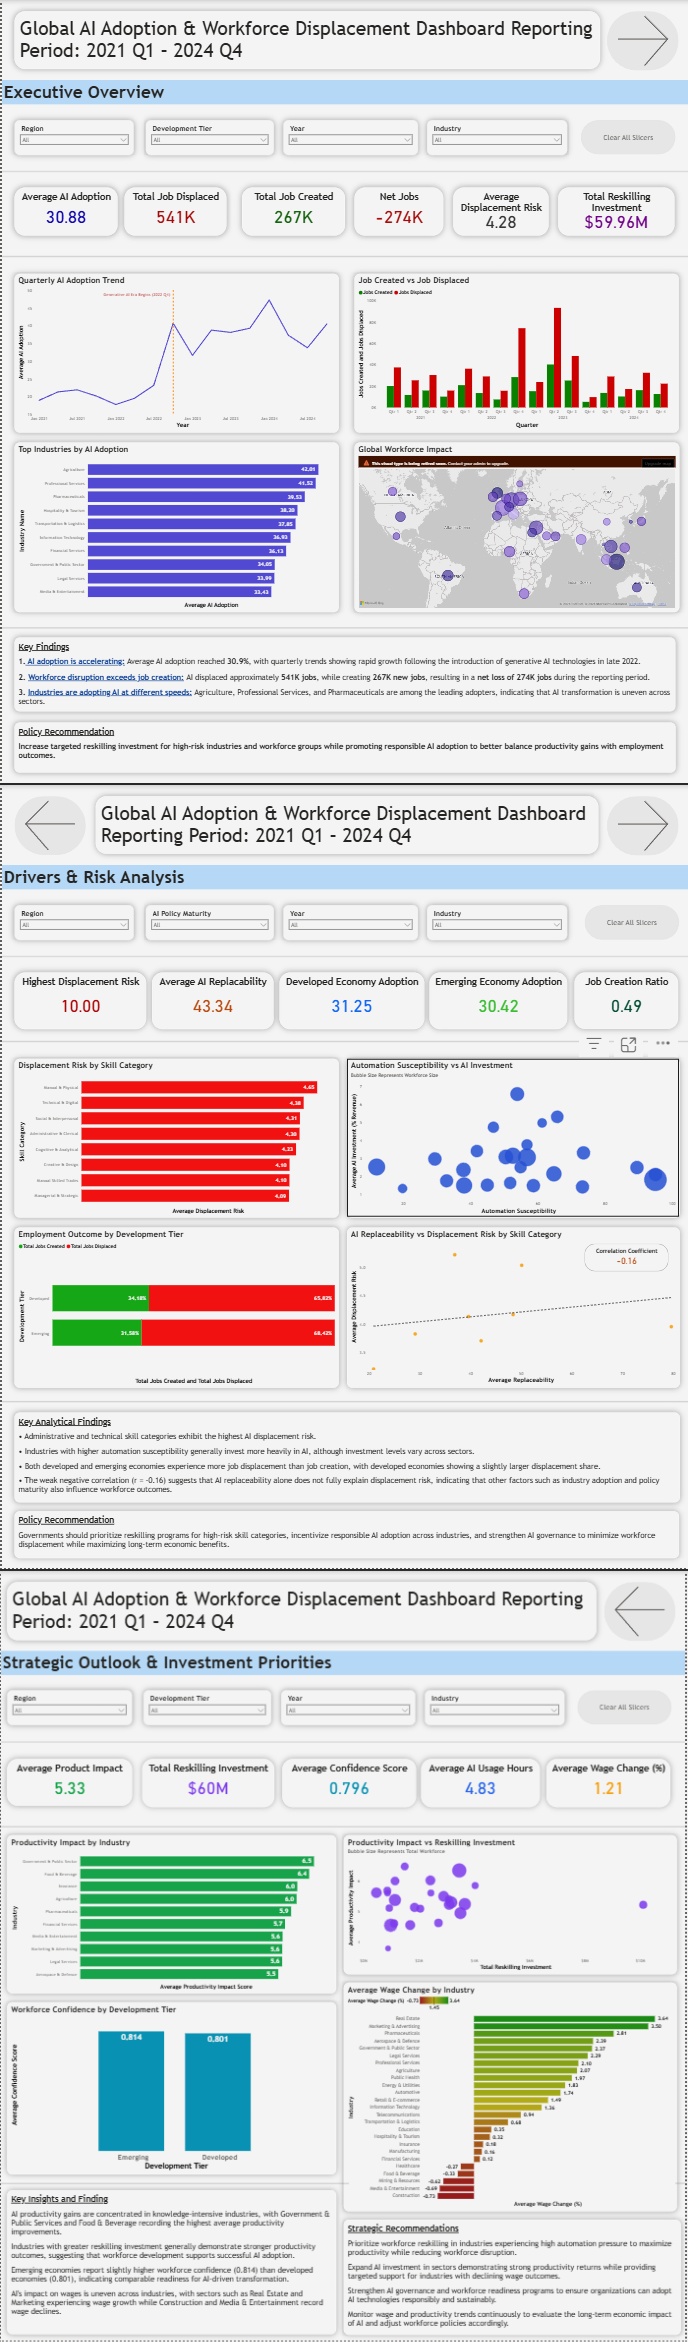
Task: Clear All Slicers on Executive Overview
Action: point(628,138)
